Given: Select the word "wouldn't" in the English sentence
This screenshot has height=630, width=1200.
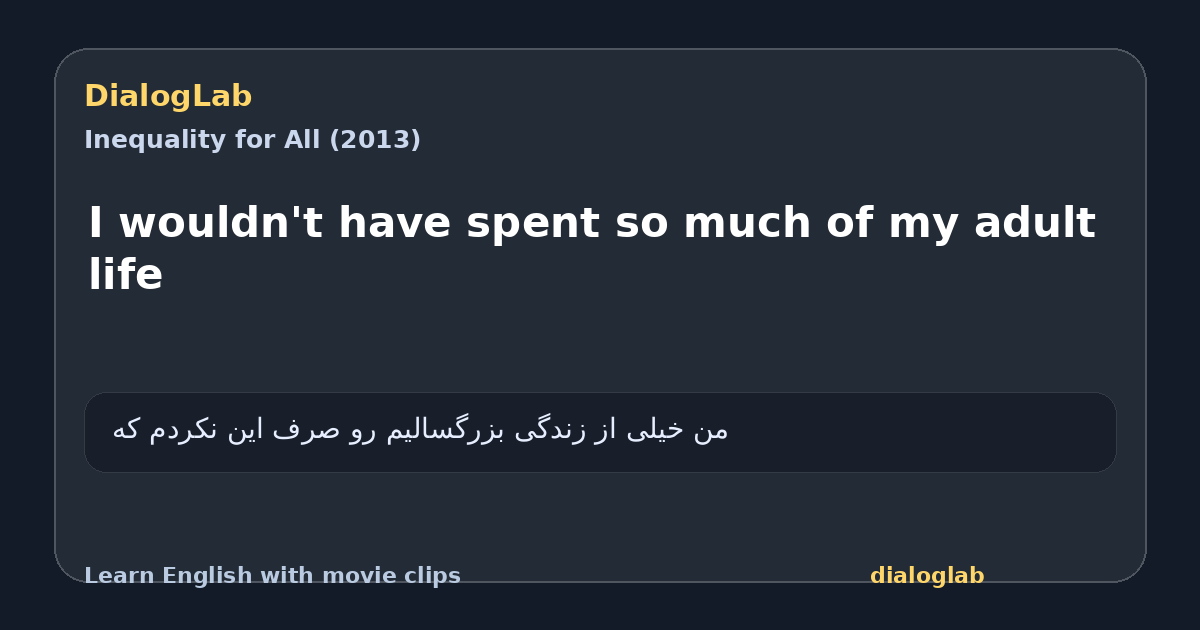Looking at the screenshot, I should pyautogui.click(x=219, y=222).
